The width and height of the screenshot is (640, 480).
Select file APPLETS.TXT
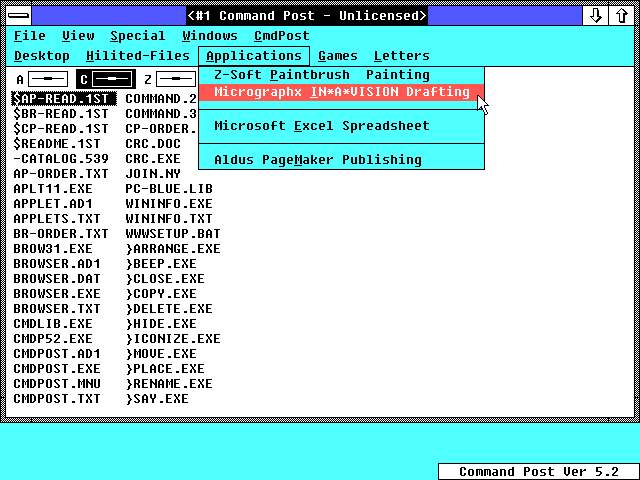[57, 218]
